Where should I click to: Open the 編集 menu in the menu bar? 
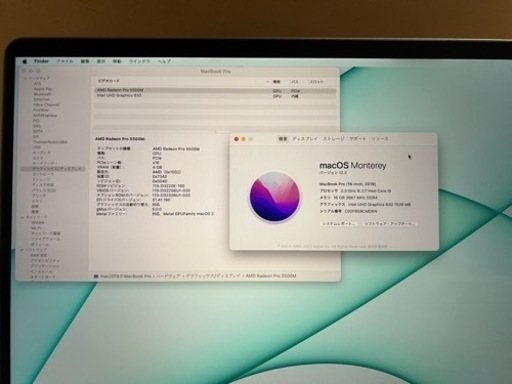[x=85, y=61]
